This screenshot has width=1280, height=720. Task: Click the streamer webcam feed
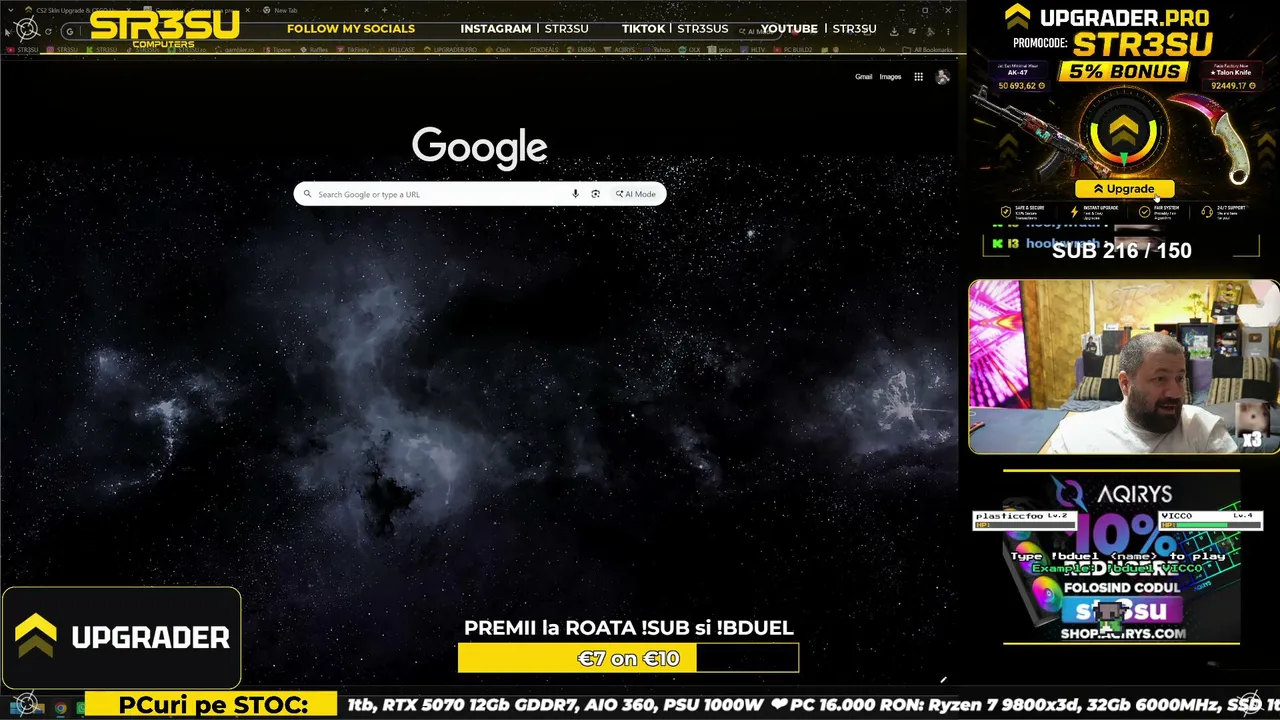(1123, 367)
